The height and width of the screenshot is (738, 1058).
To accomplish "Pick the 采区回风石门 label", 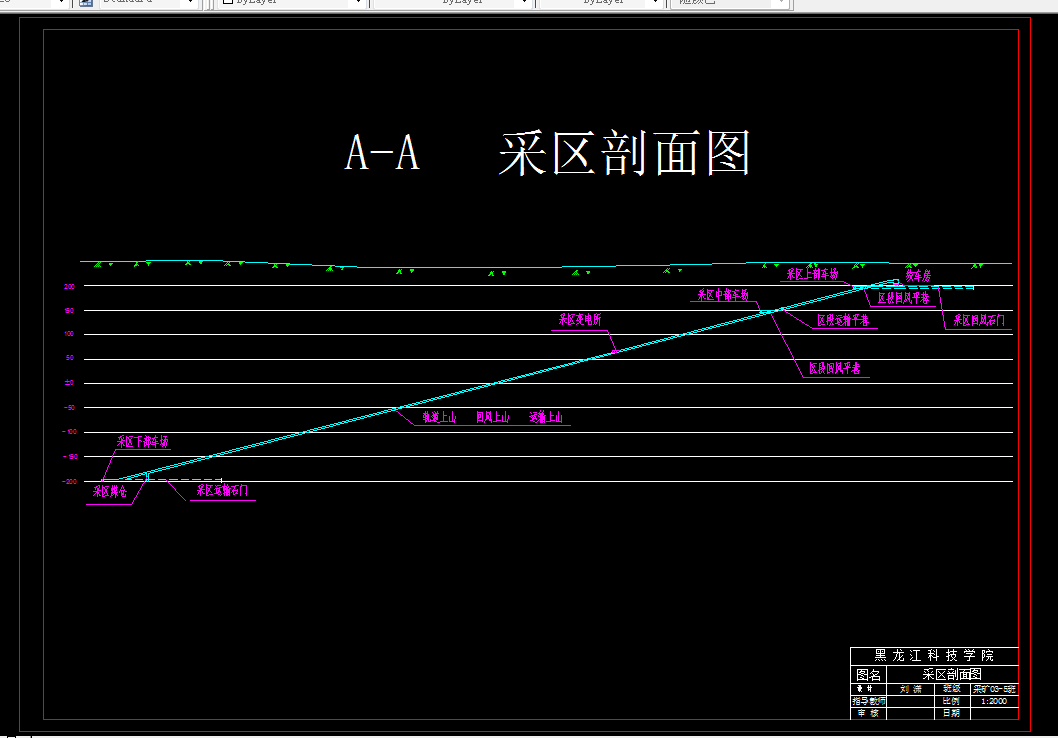I will tap(978, 320).
